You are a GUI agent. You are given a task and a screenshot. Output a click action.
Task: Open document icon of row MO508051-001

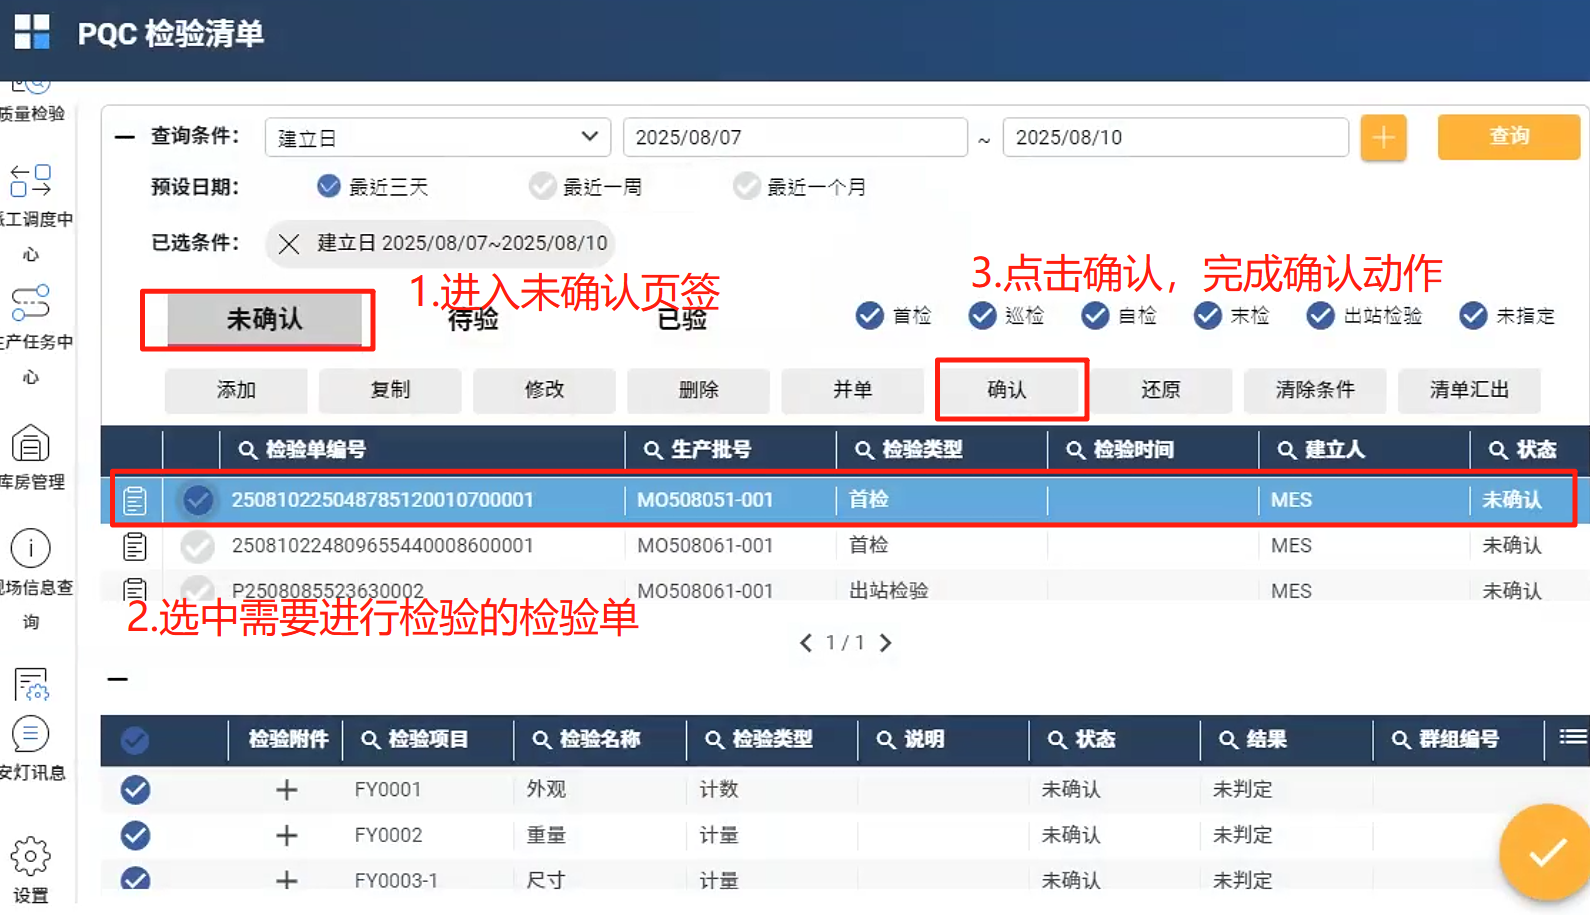135,500
